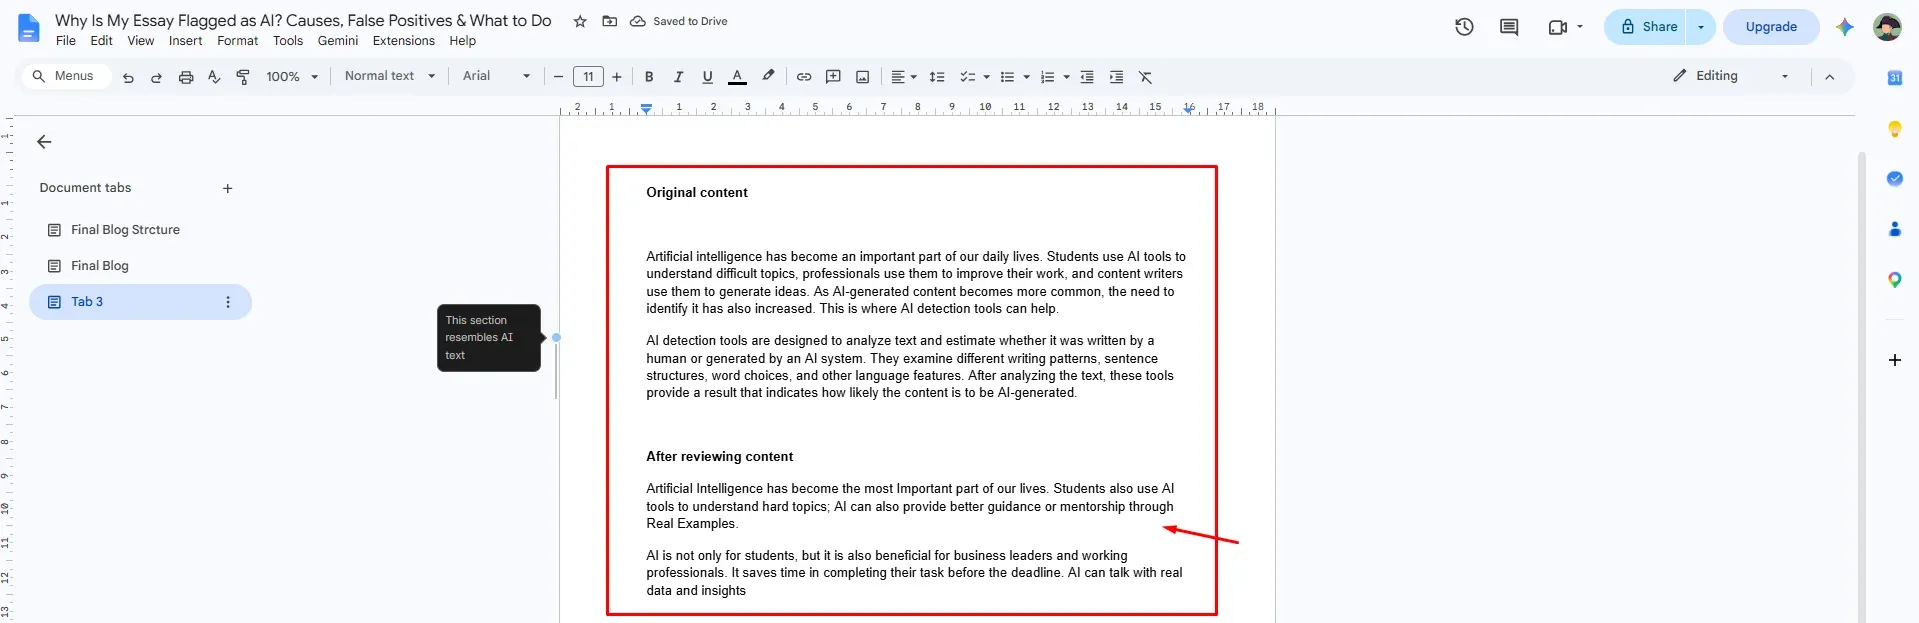1919x623 pixels.
Task: Open the Editing mode dropdown
Action: tap(1730, 76)
